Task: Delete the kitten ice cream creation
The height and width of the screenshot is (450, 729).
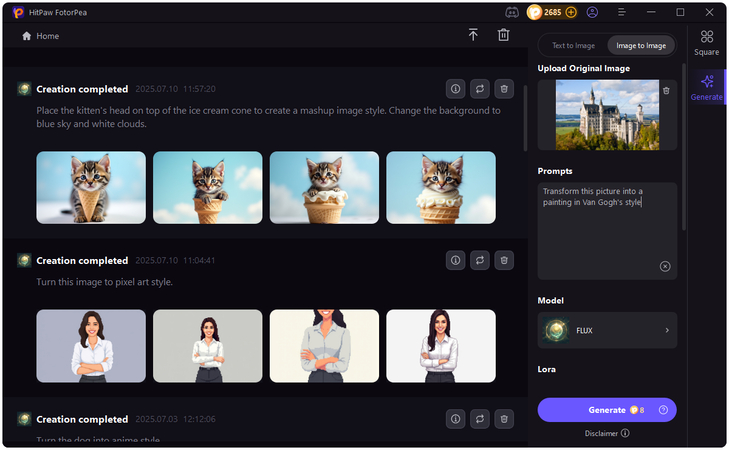Action: click(504, 89)
